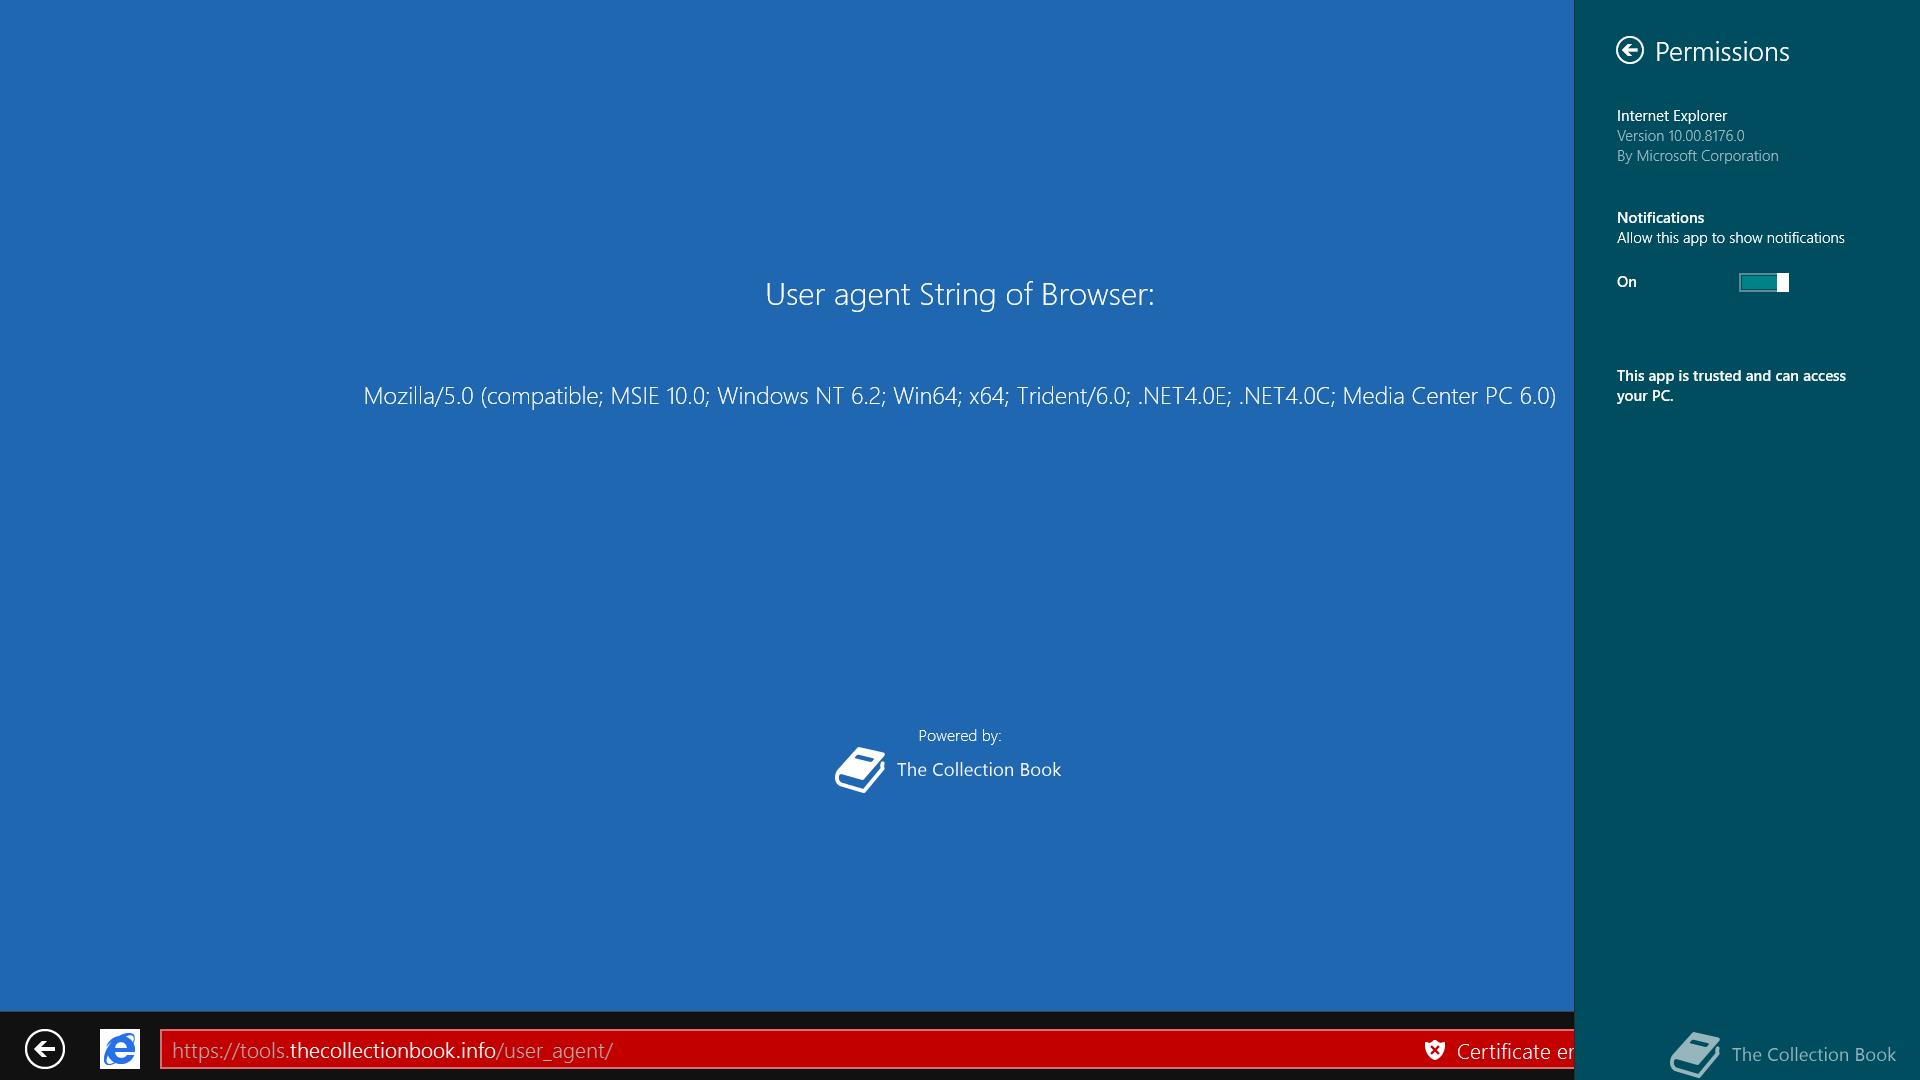Click the "By Microsoft Corporation" text
The height and width of the screenshot is (1080, 1920).
[1697, 156]
